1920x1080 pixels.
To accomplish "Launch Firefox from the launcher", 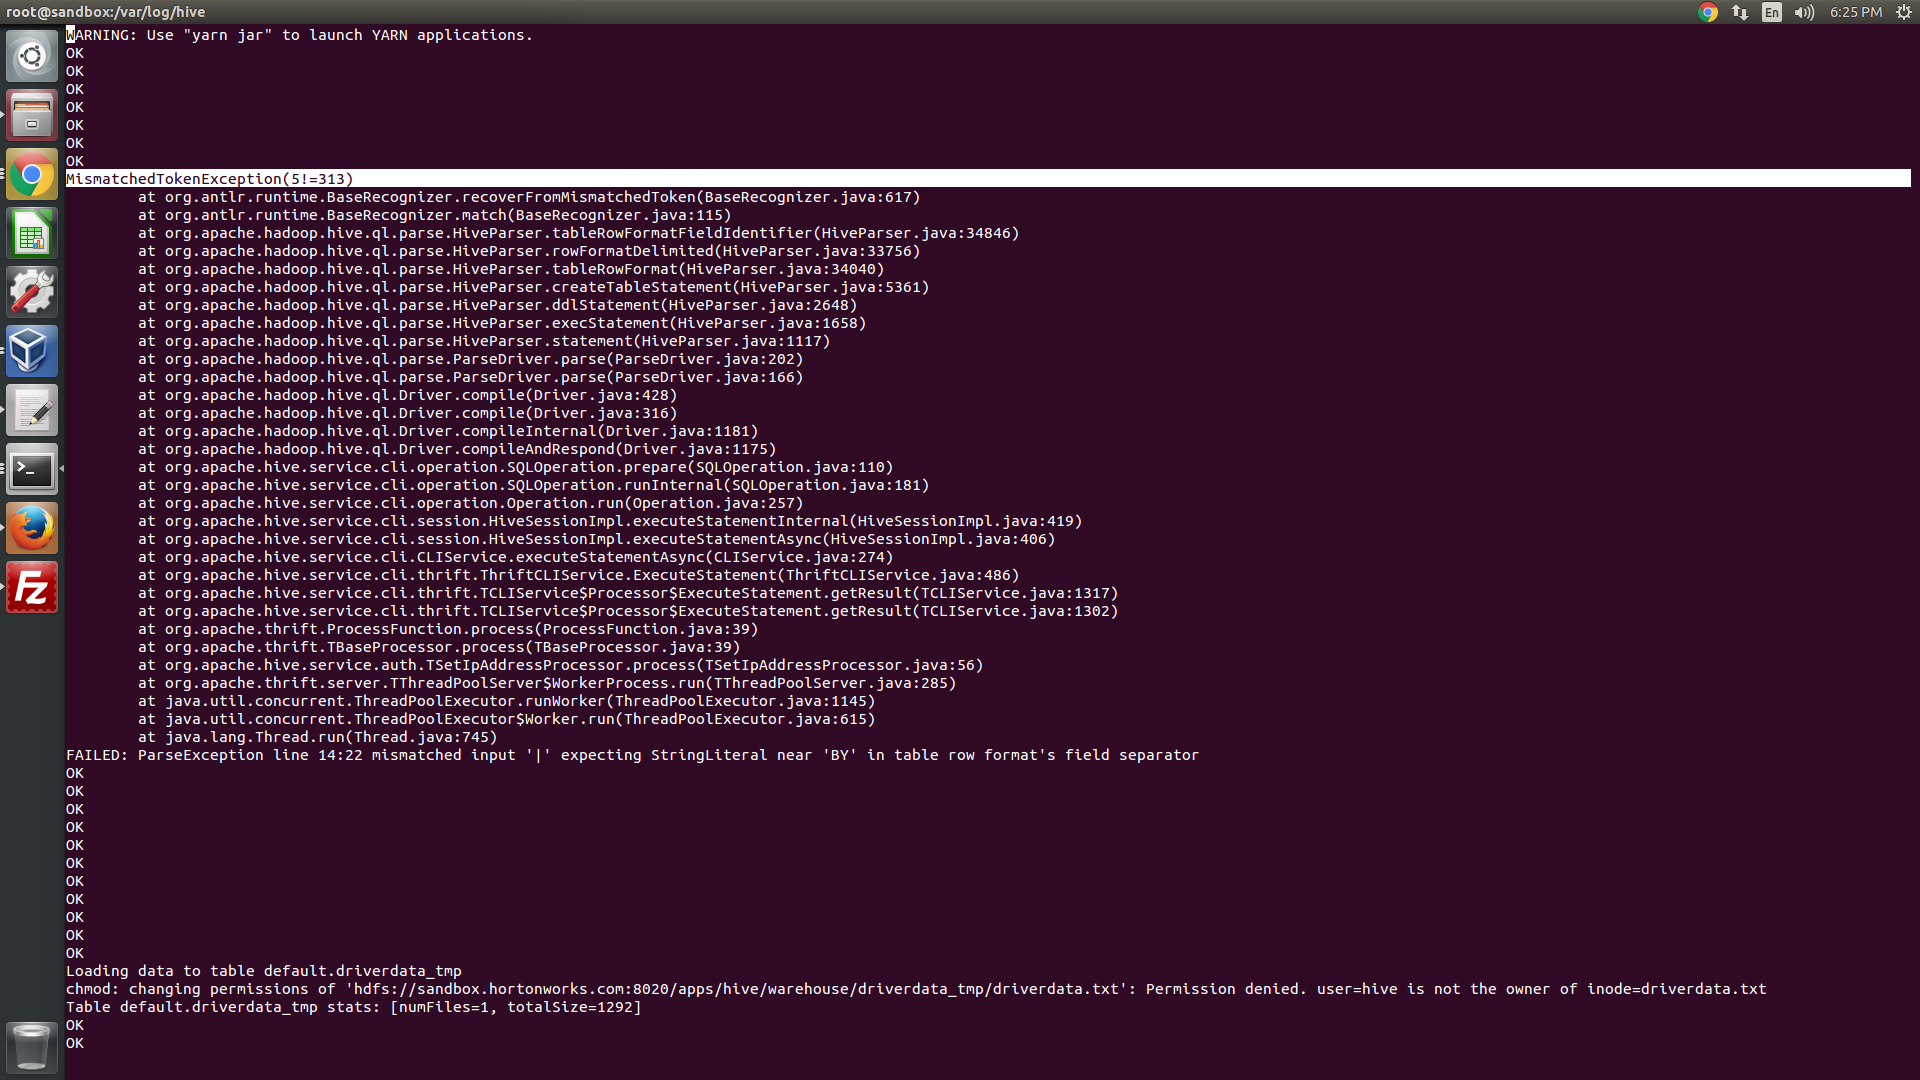I will [32, 528].
